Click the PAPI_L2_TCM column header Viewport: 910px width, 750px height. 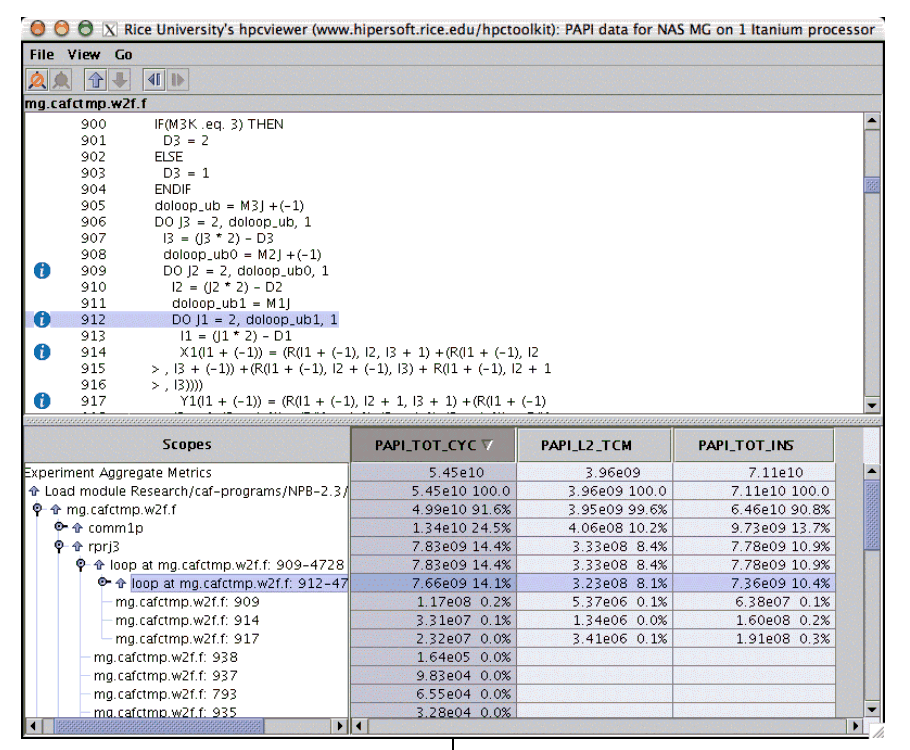point(594,445)
